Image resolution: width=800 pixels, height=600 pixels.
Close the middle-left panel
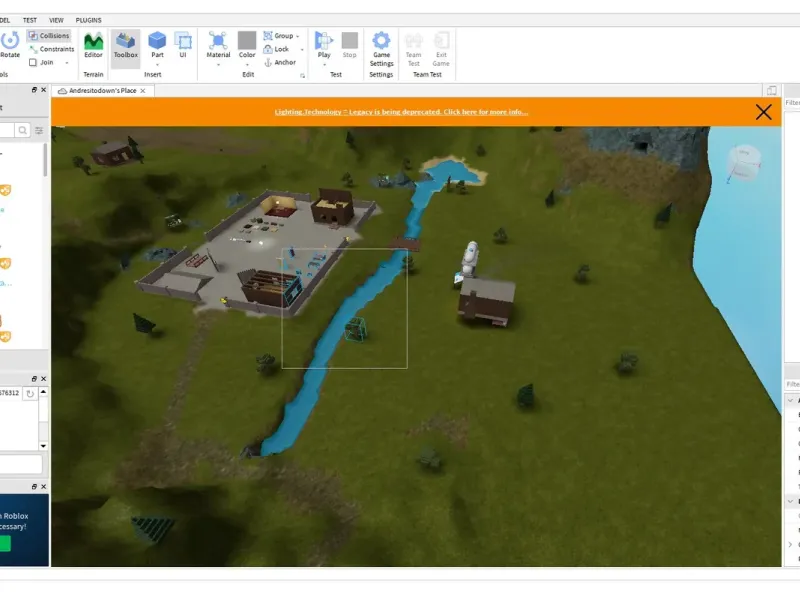pos(43,379)
